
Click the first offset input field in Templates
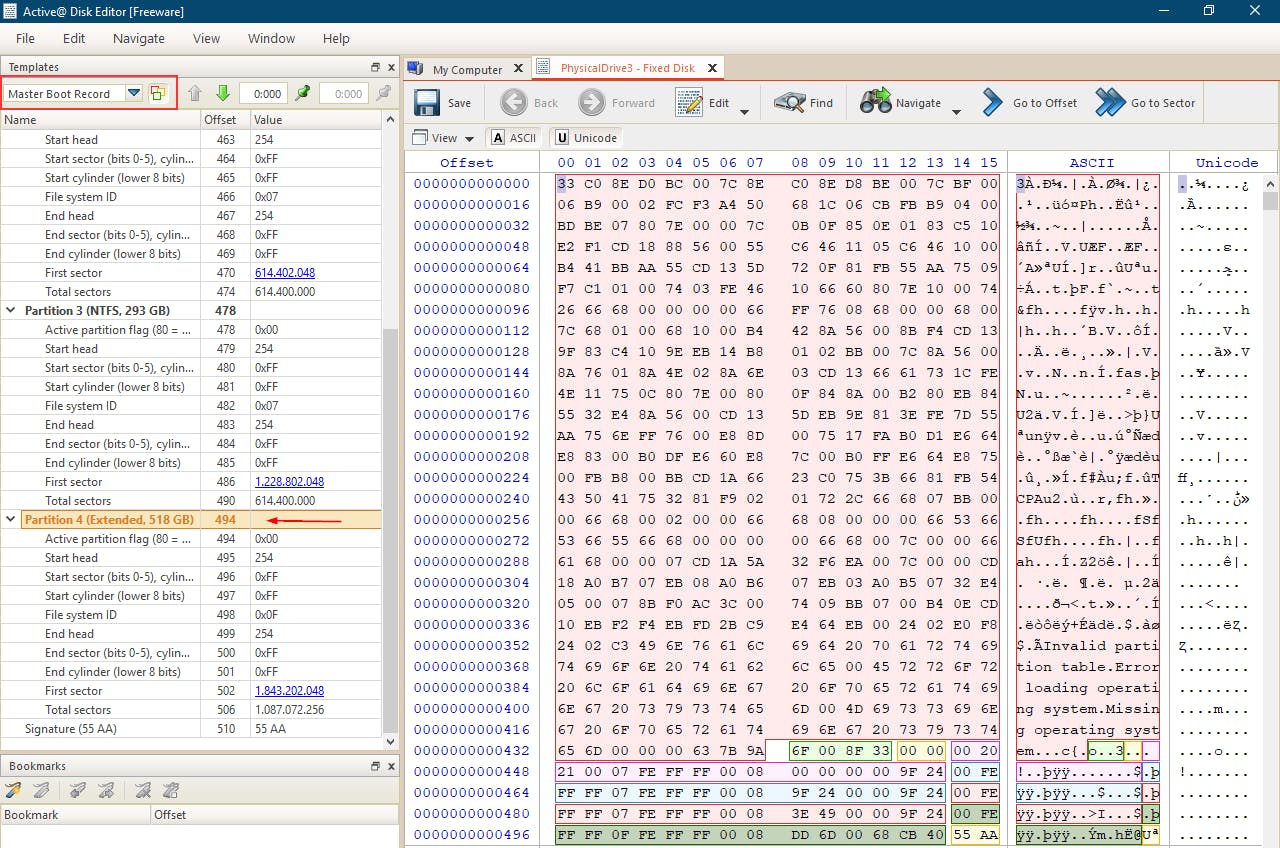[264, 93]
